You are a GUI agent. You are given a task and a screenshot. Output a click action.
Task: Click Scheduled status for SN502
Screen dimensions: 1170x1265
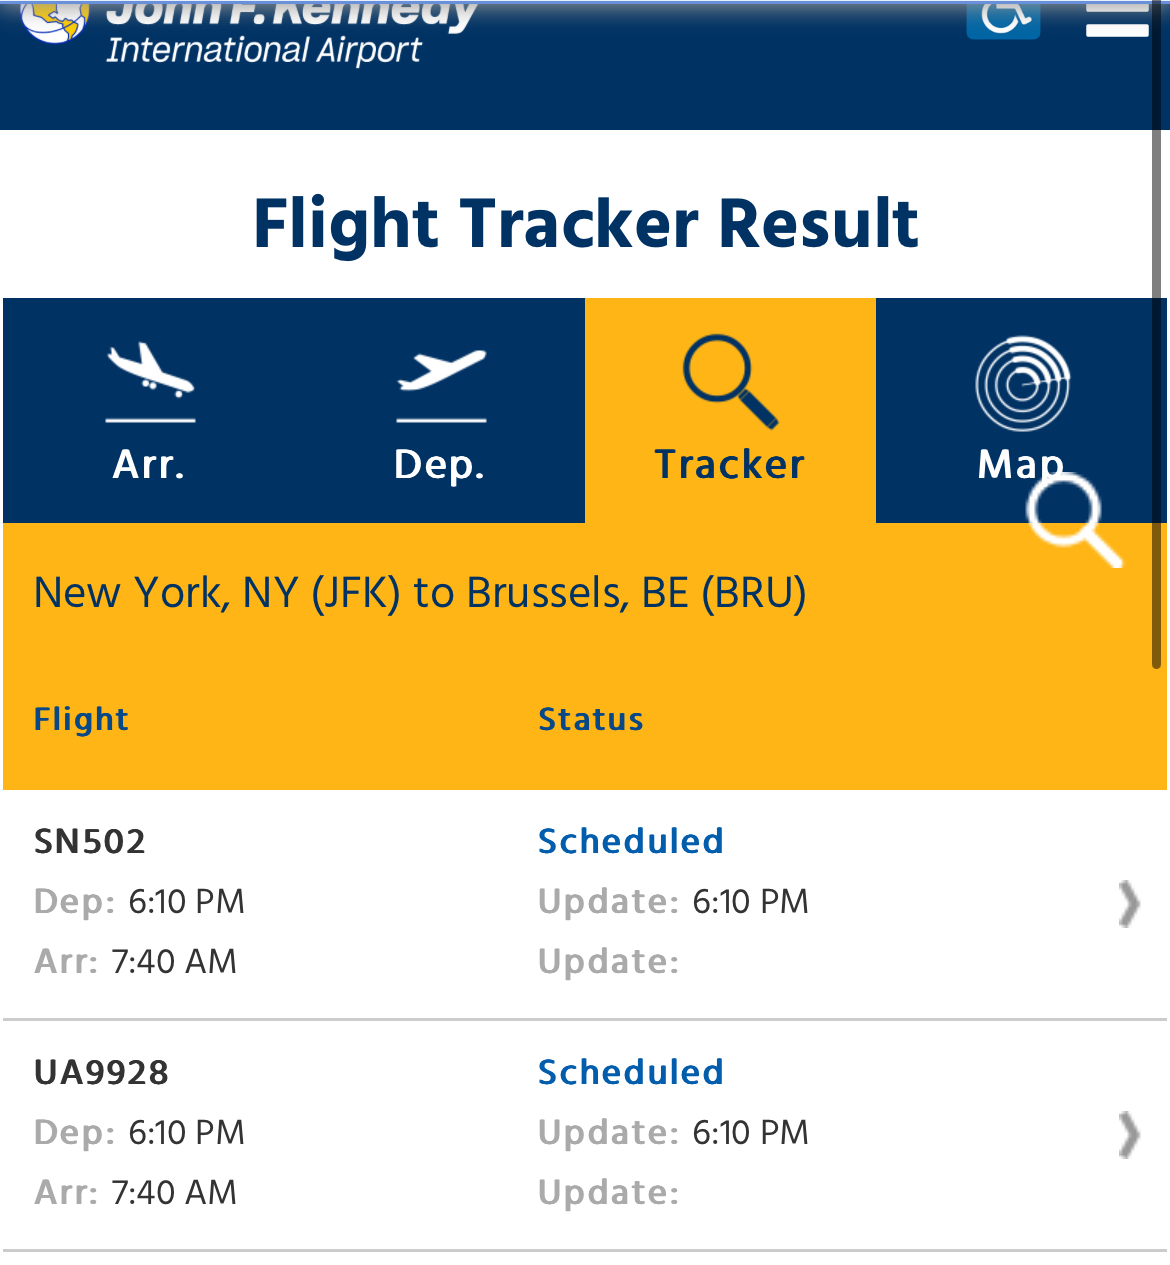pyautogui.click(x=630, y=841)
